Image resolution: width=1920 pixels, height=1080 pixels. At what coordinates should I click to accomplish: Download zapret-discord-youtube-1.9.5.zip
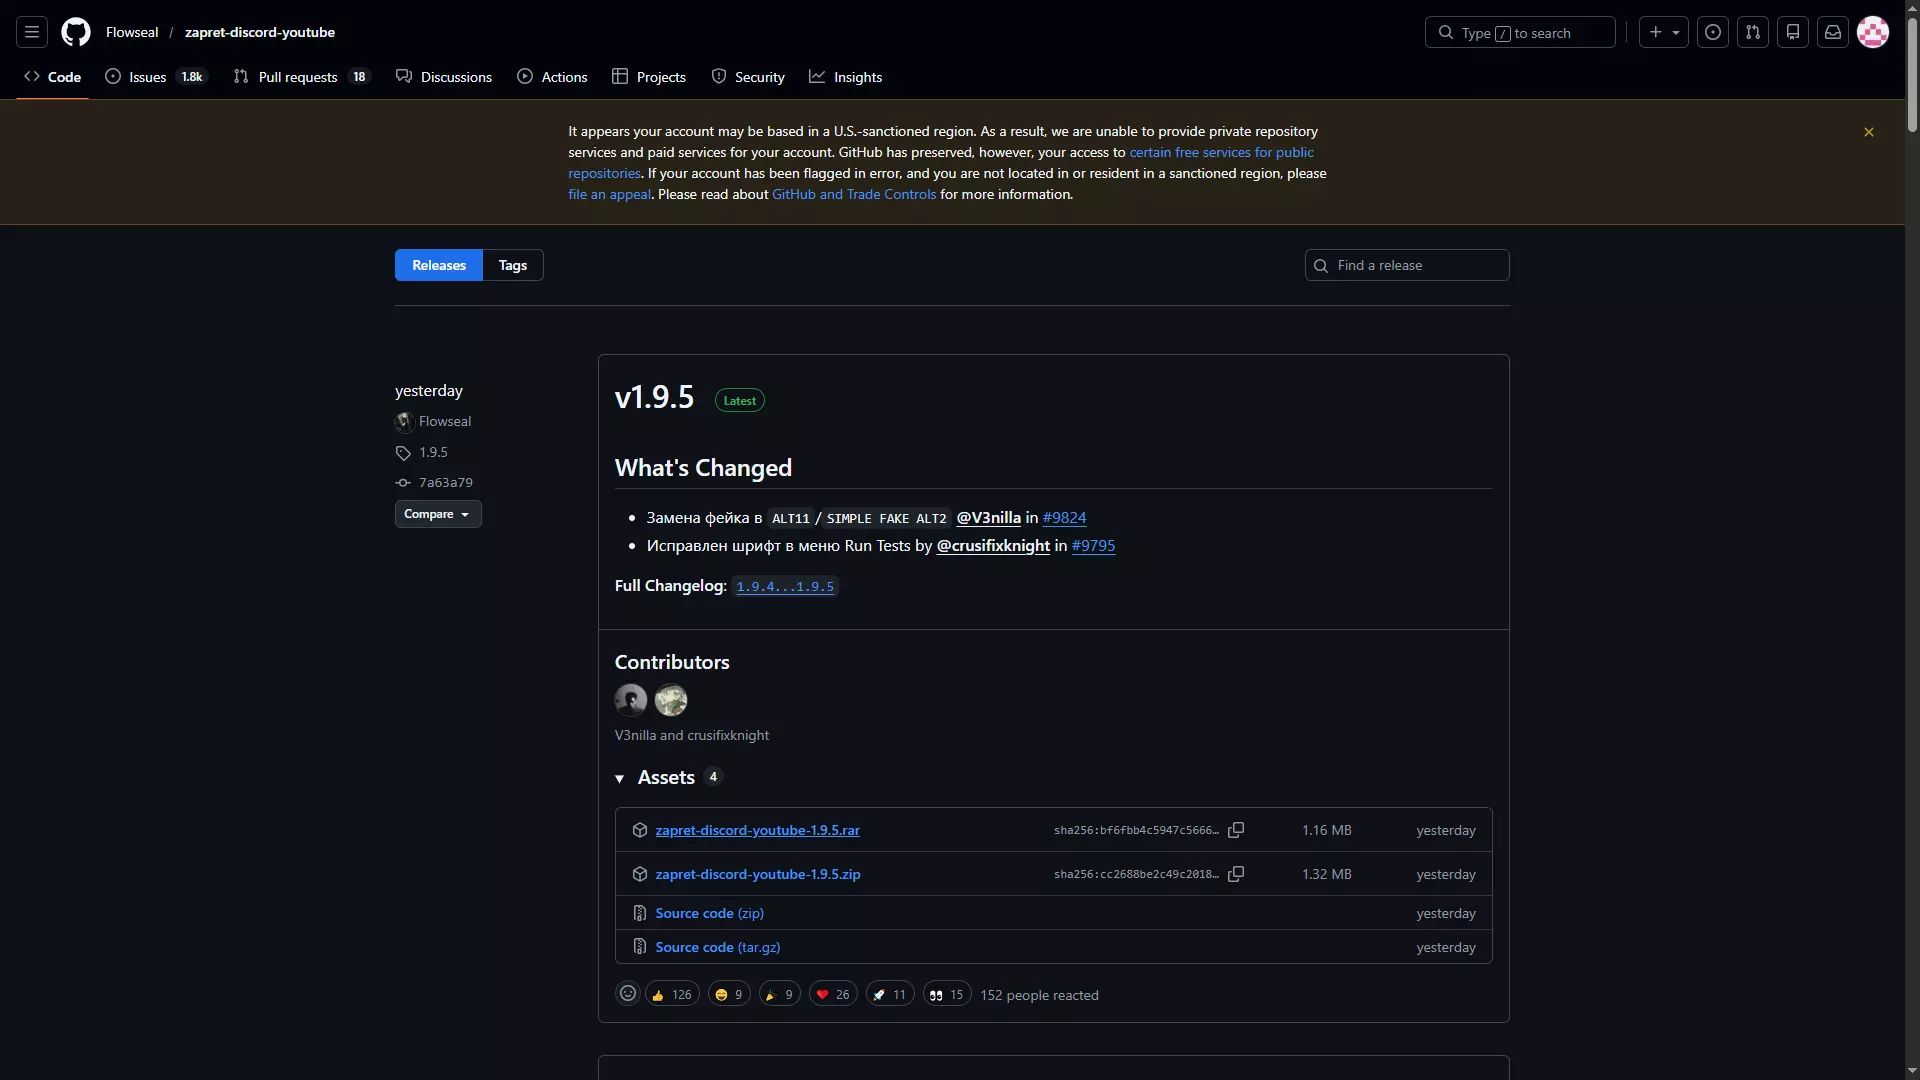click(x=757, y=874)
